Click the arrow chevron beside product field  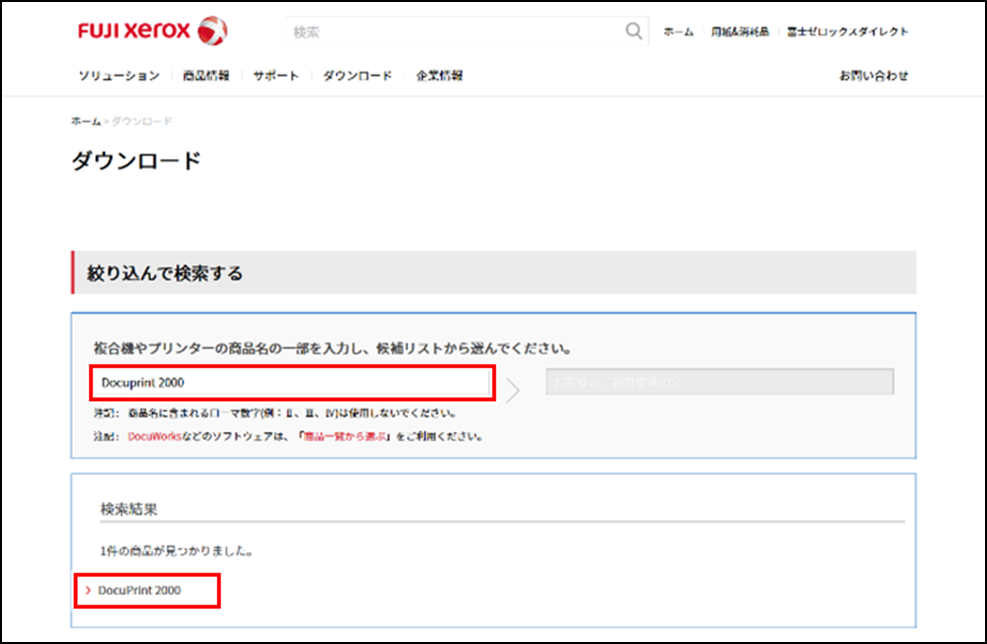coord(513,390)
